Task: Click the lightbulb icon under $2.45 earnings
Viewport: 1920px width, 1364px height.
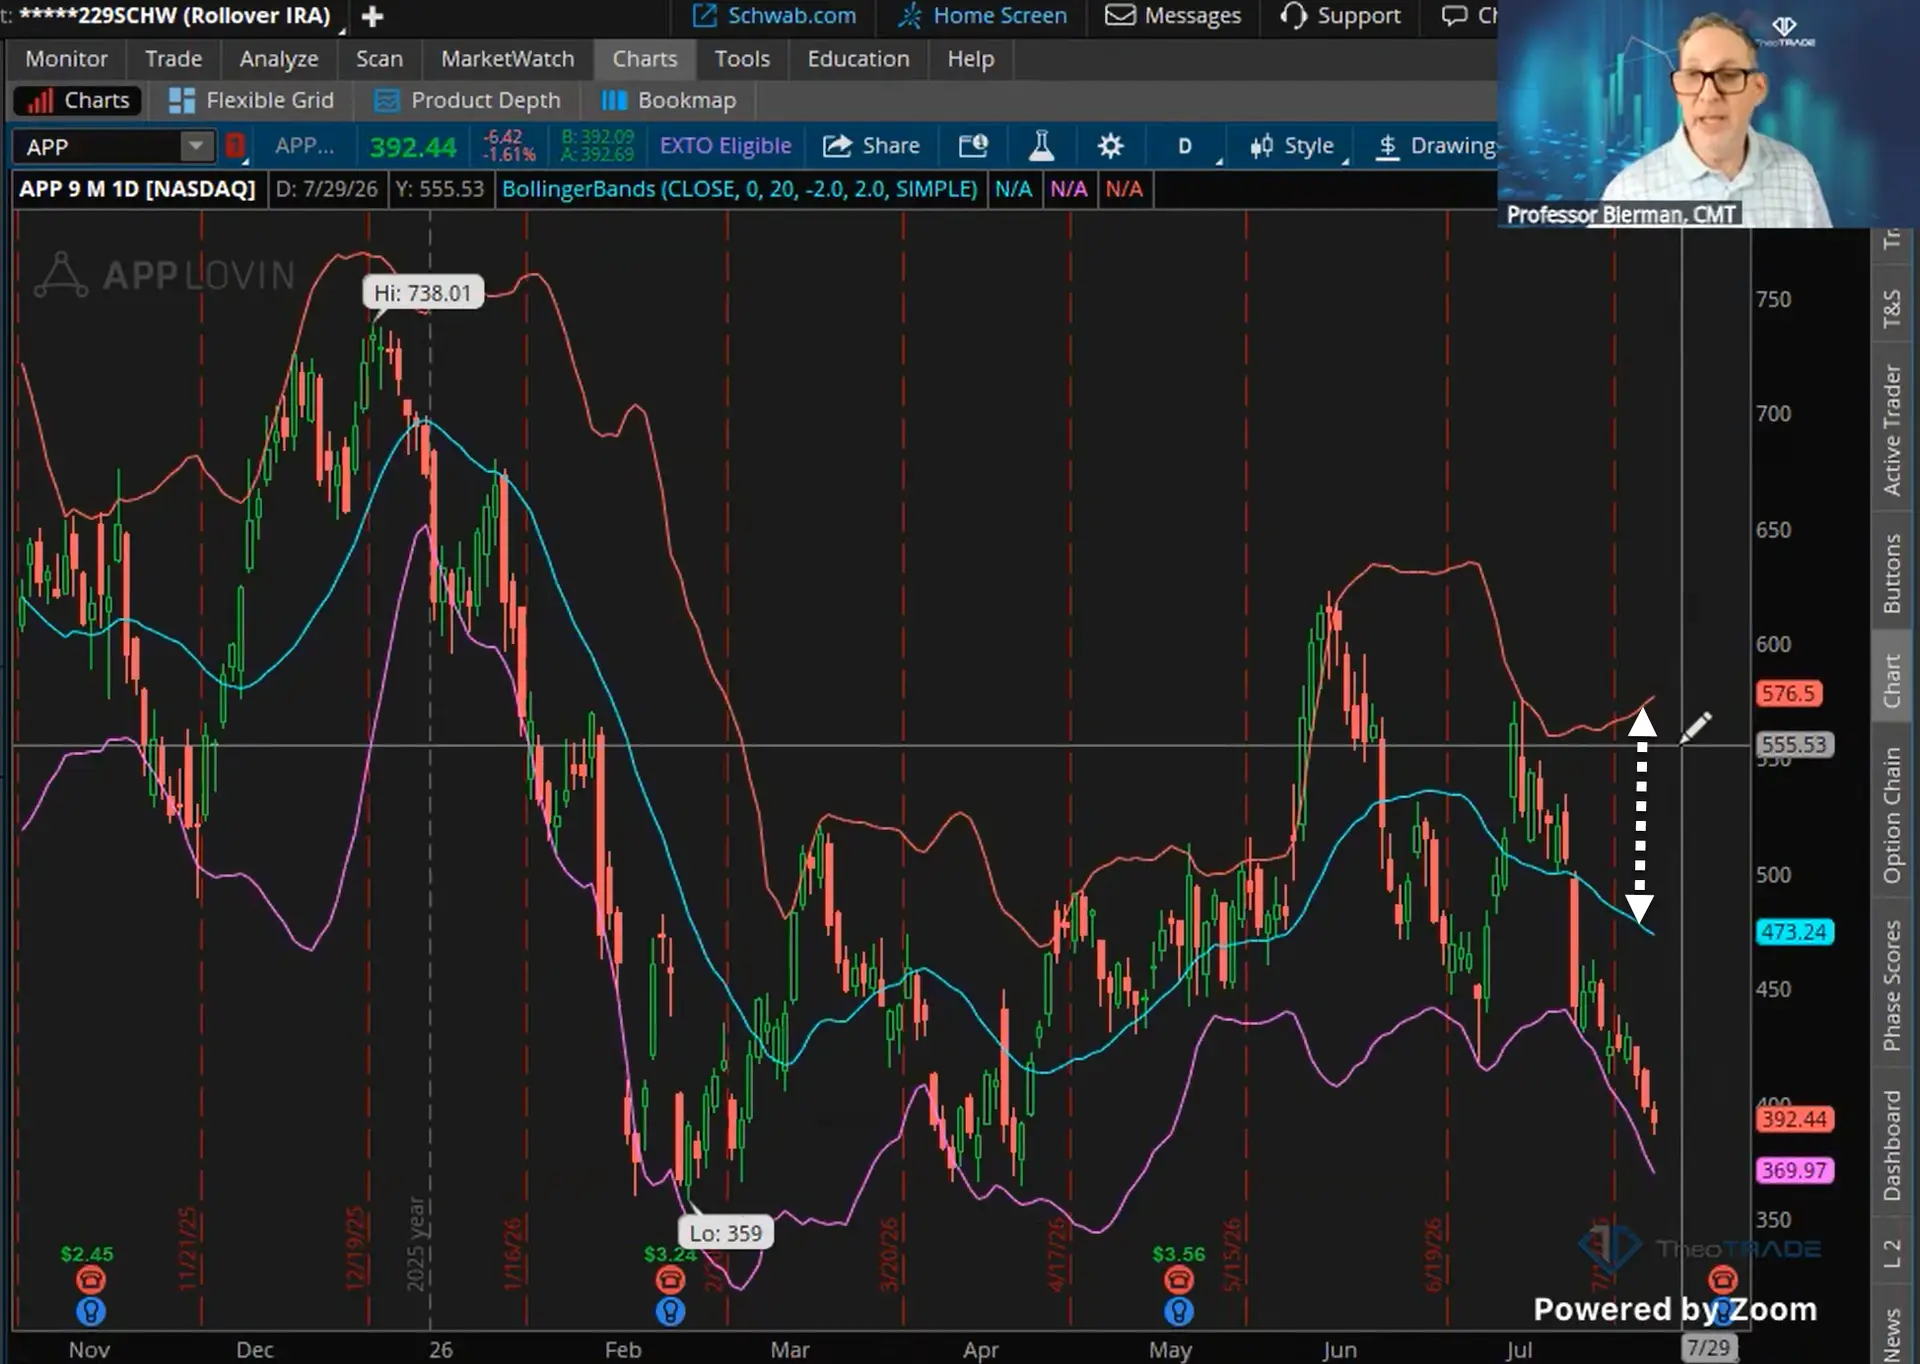Action: 90,1311
